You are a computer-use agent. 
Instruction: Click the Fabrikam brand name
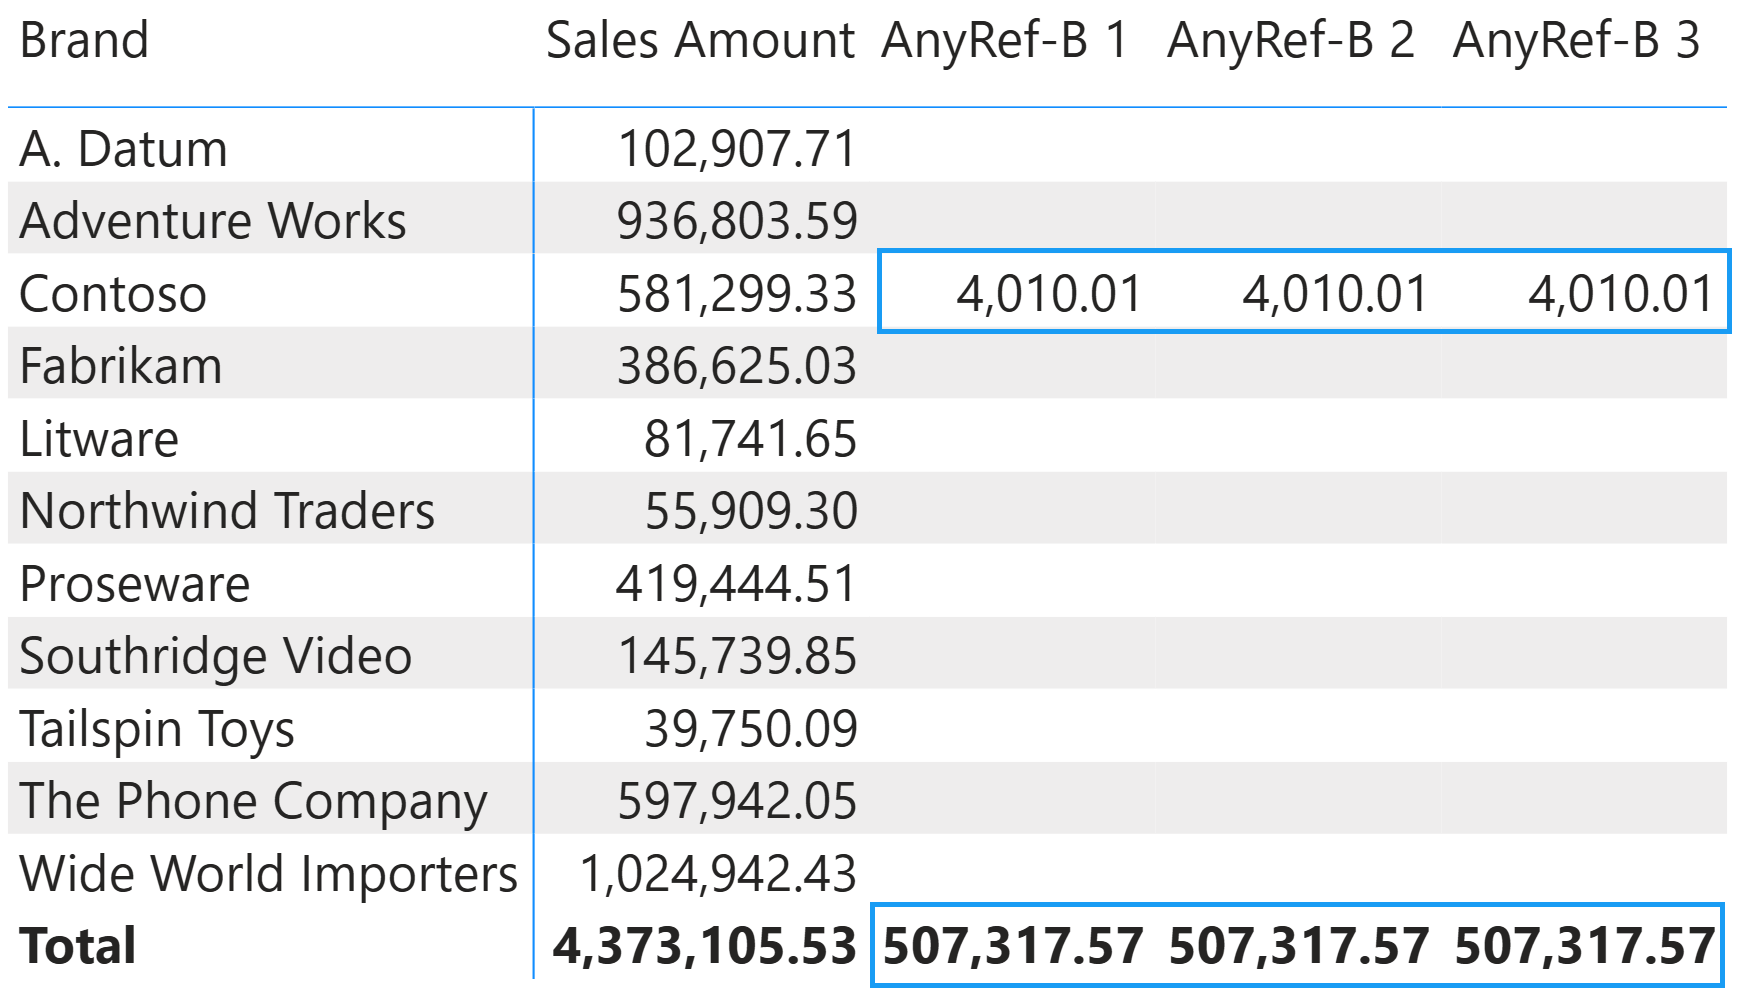[x=120, y=366]
